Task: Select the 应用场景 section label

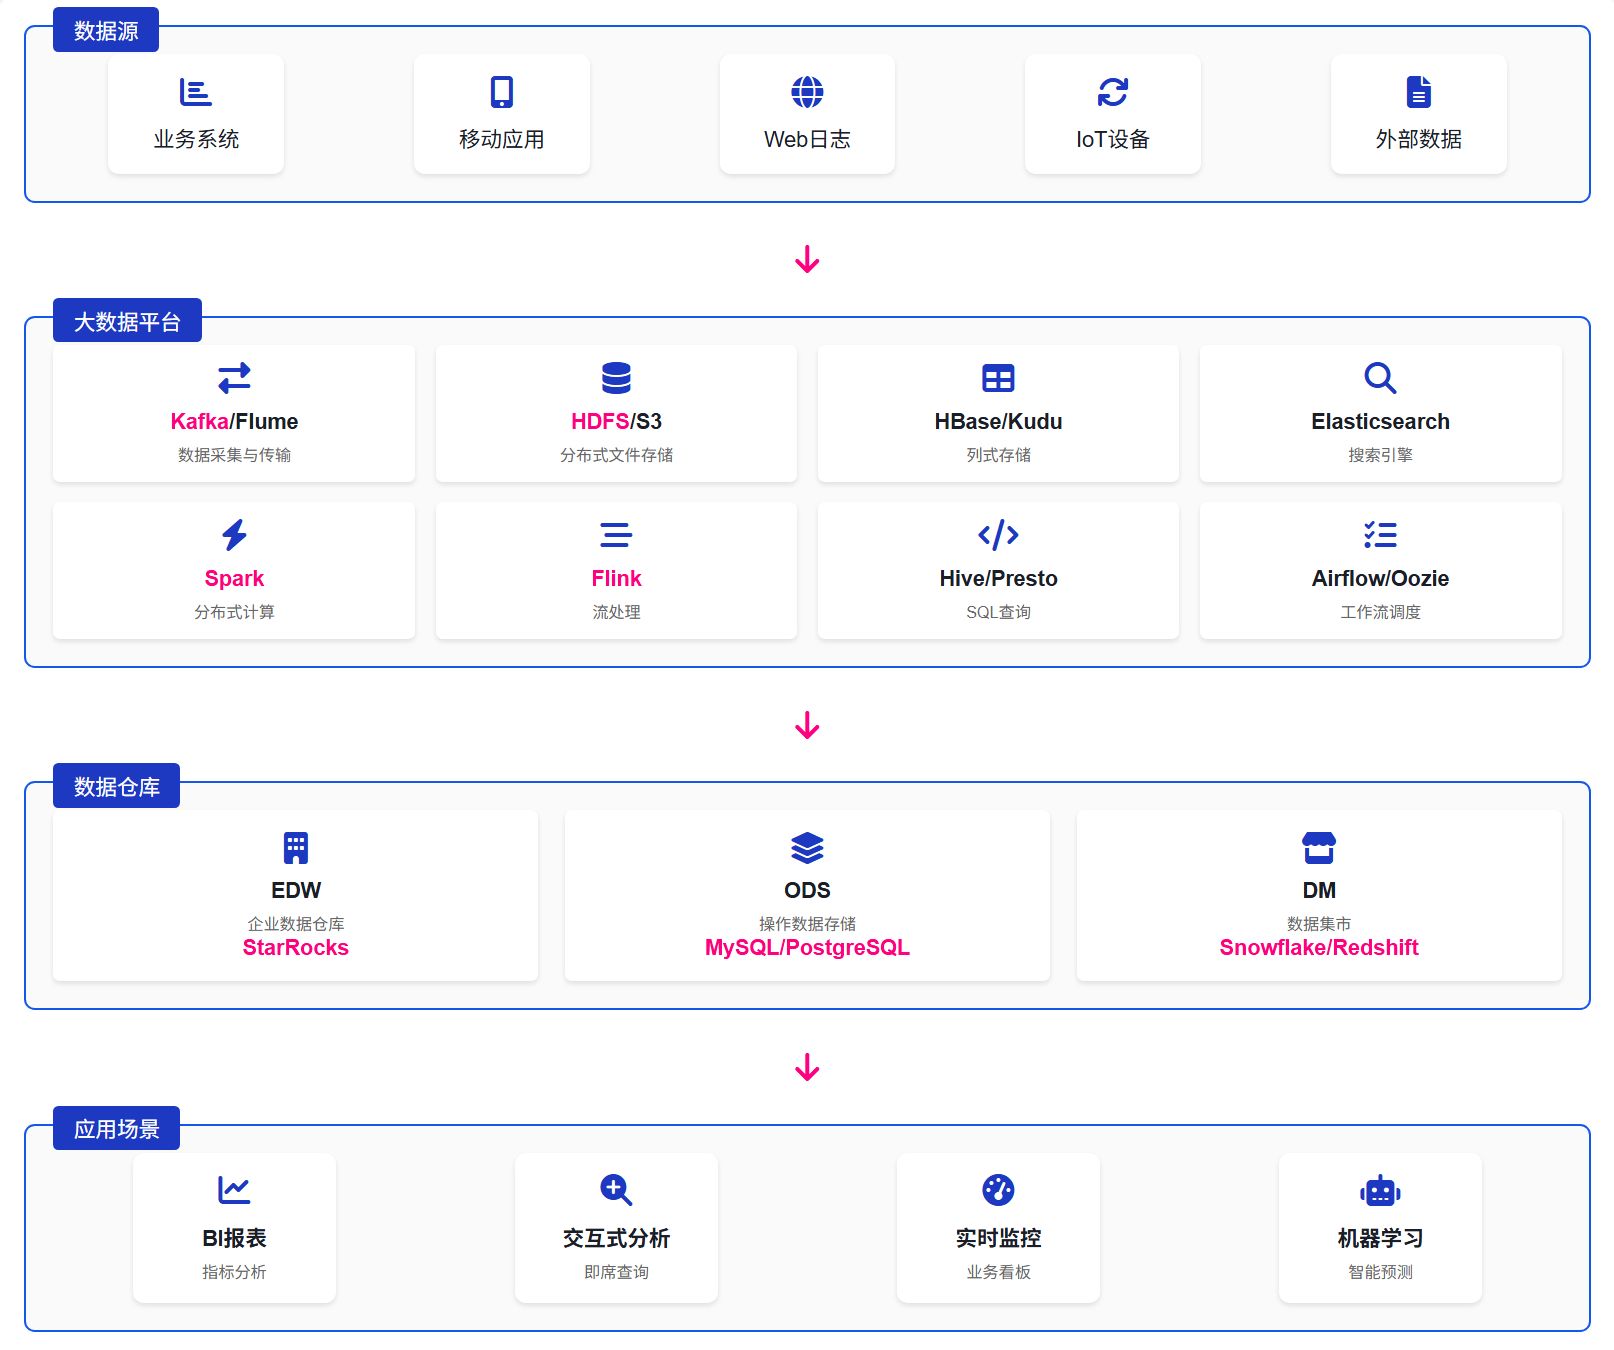Action: (x=116, y=1128)
